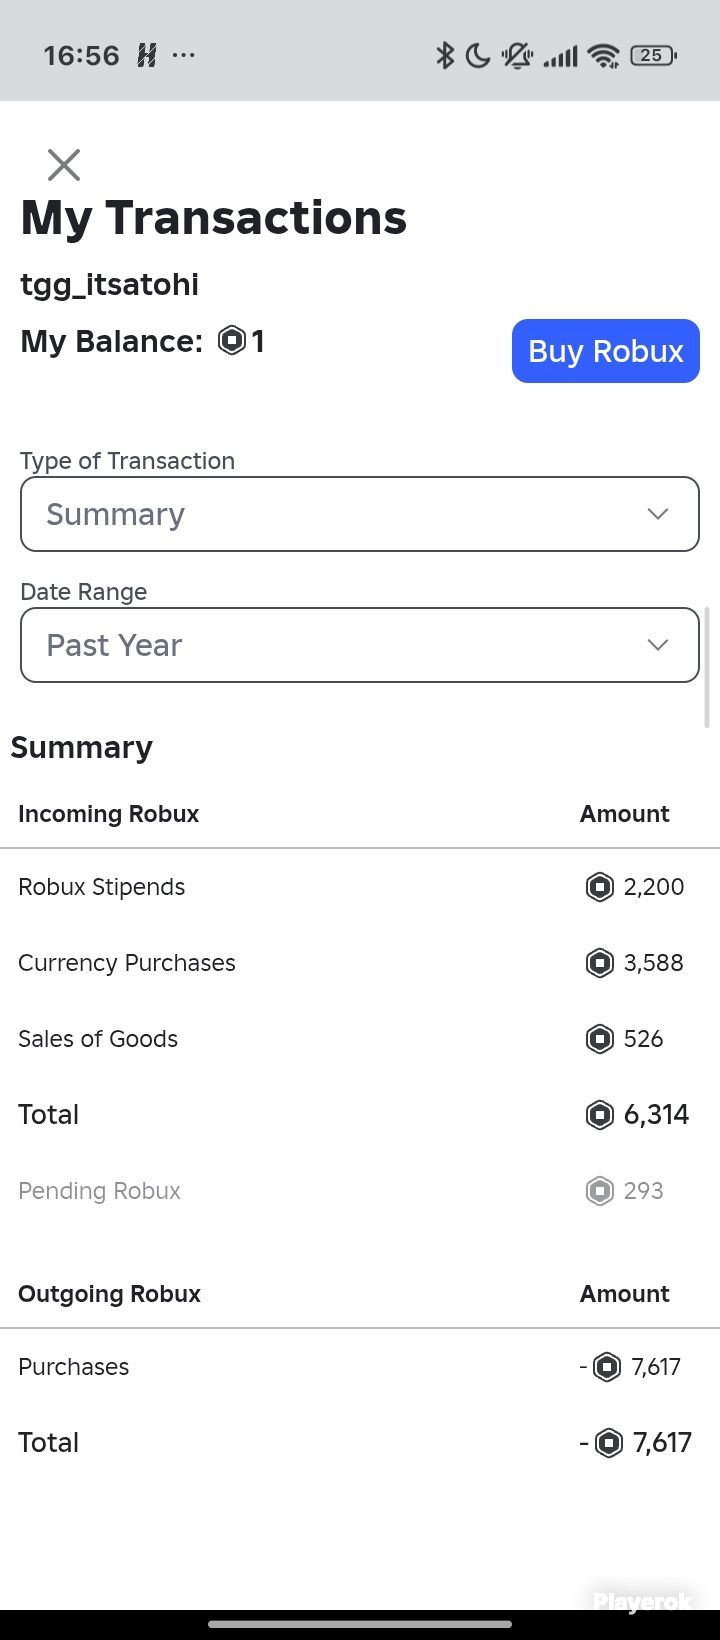Viewport: 720px width, 1640px height.
Task: Tap the faded Robux icon for Pending Robux
Action: coord(599,1191)
